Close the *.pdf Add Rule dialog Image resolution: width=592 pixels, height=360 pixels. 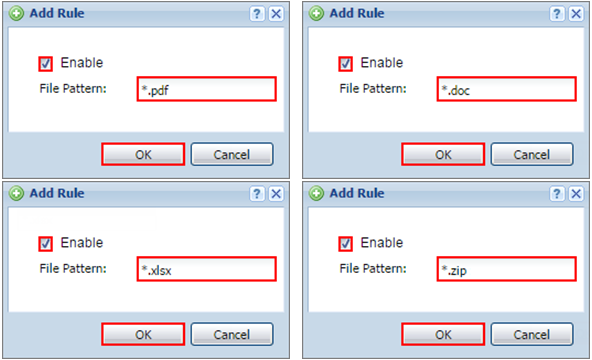click(x=276, y=14)
